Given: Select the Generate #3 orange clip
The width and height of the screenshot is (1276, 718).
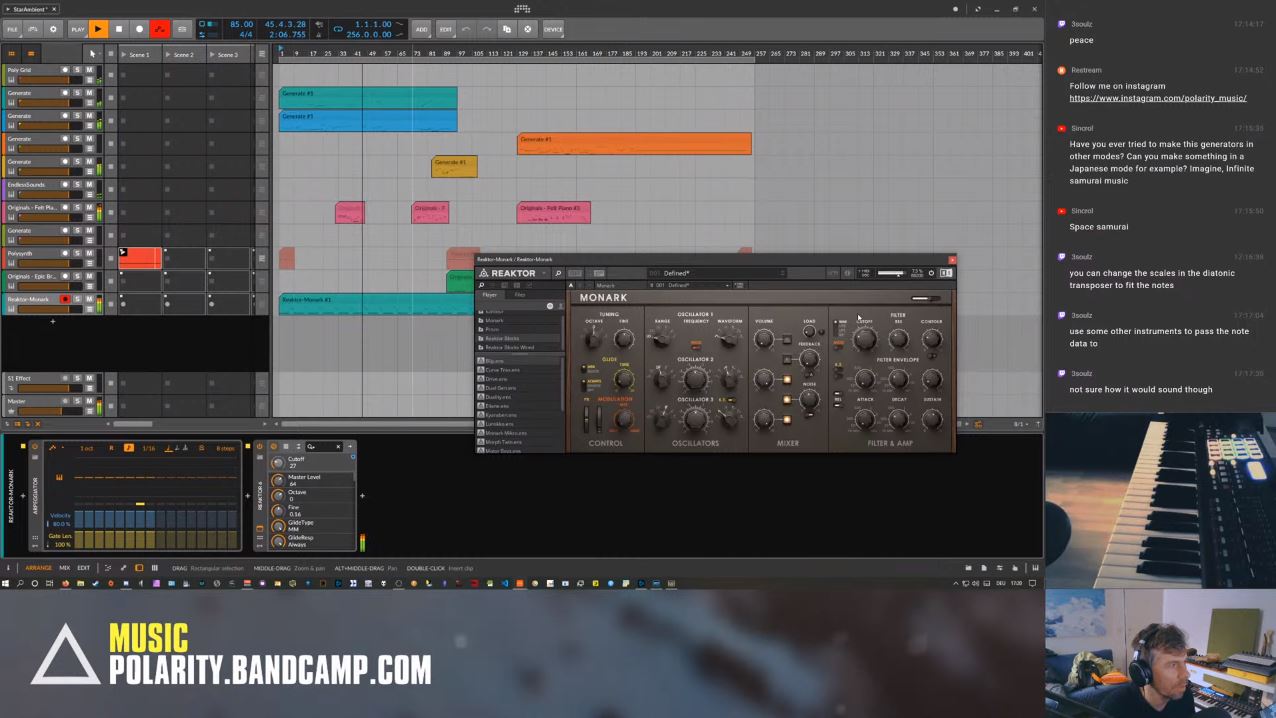Looking at the screenshot, I should [x=634, y=144].
